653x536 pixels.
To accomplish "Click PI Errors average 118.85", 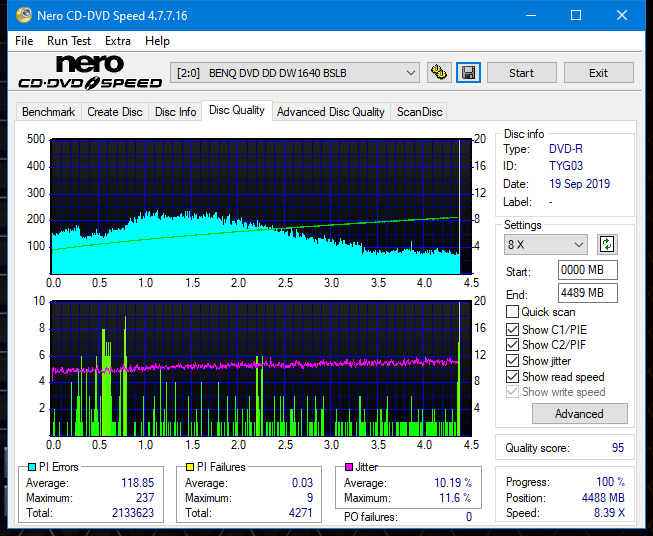I will pyautogui.click(x=137, y=483).
